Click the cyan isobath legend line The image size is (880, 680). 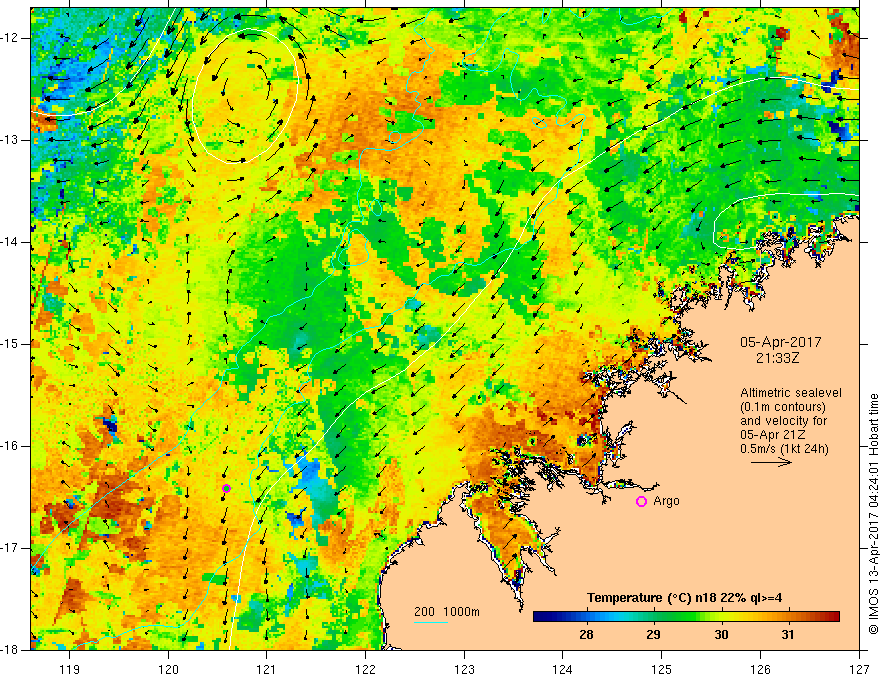(x=430, y=622)
